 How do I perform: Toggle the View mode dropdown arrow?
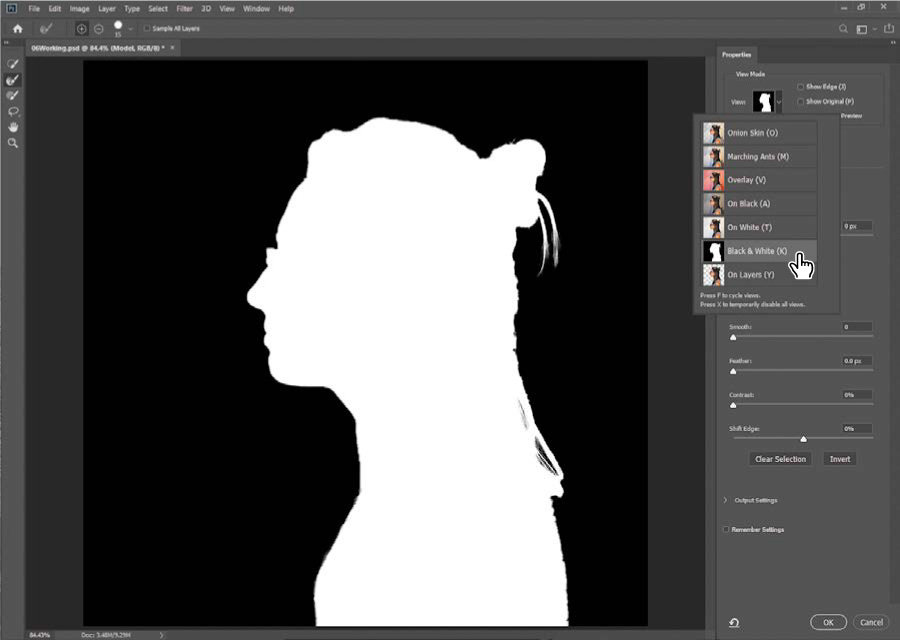click(779, 102)
